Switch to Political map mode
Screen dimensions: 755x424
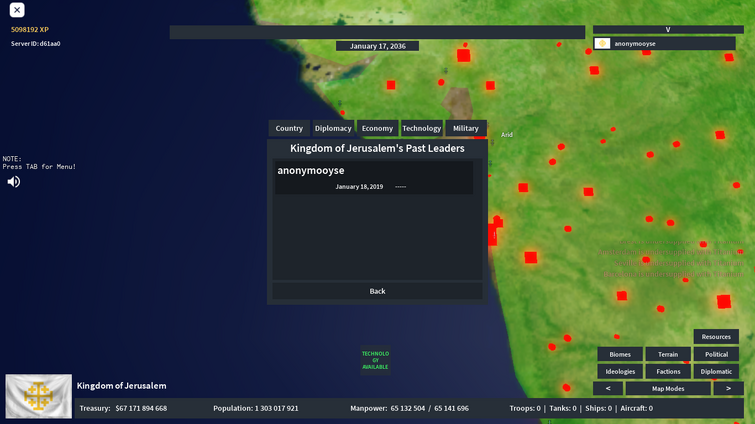[716, 354]
